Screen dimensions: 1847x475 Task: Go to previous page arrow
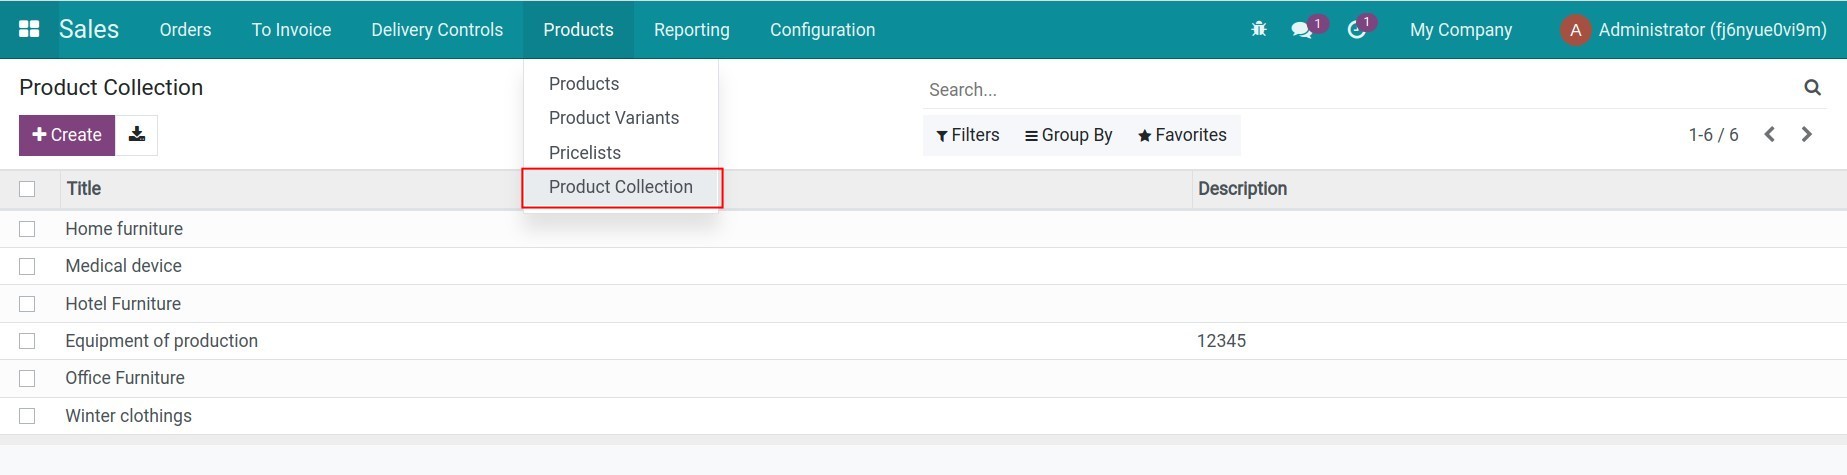1769,135
